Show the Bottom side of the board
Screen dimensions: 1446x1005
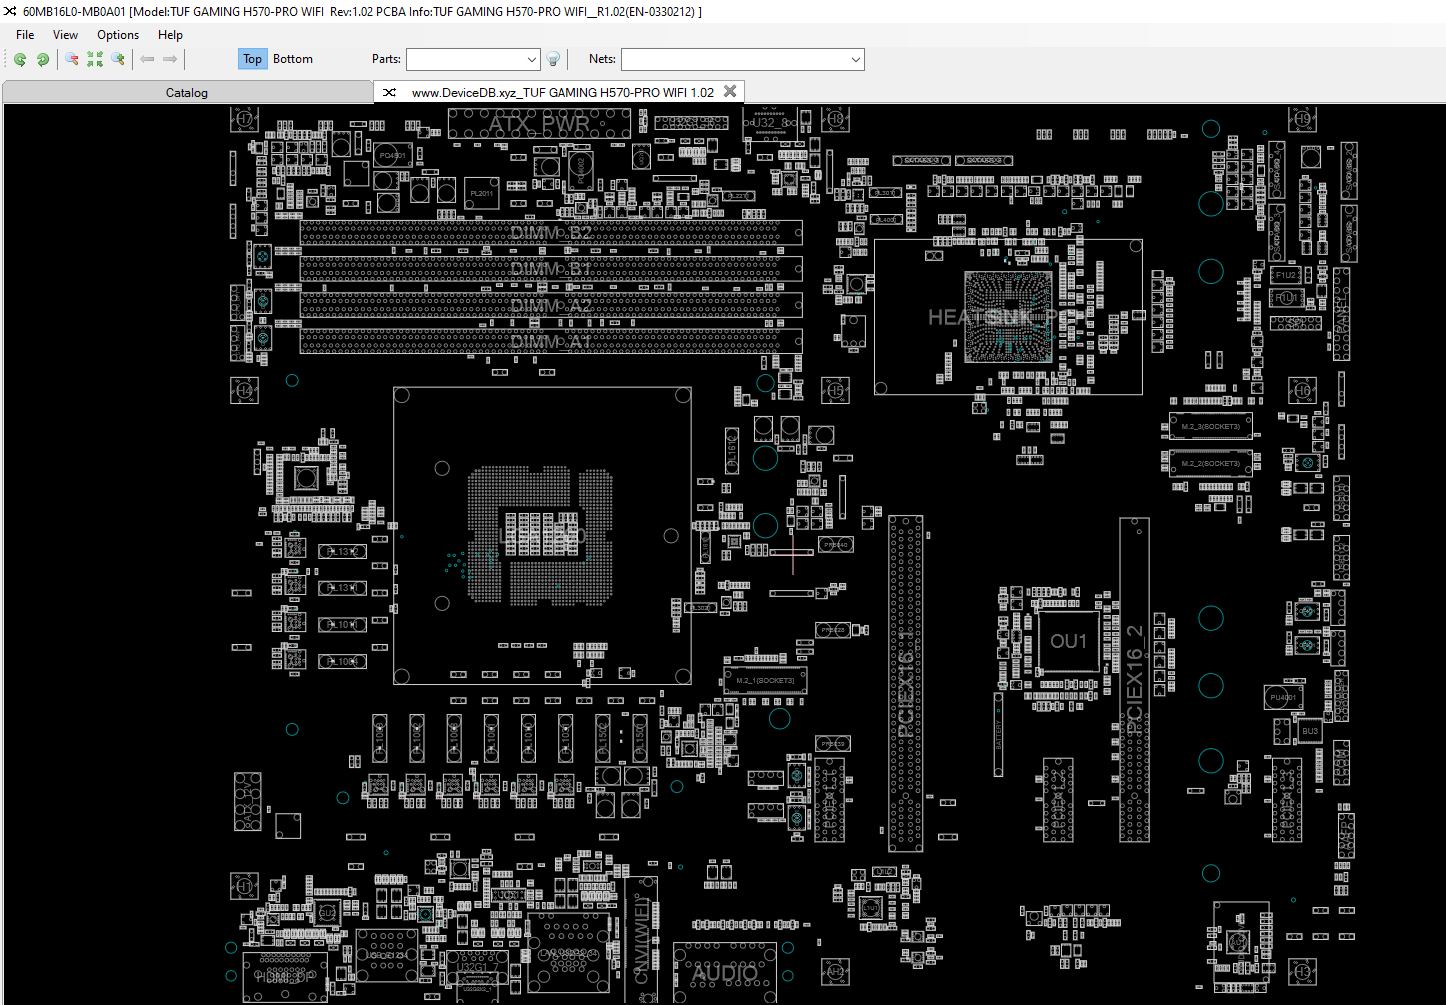pyautogui.click(x=293, y=59)
